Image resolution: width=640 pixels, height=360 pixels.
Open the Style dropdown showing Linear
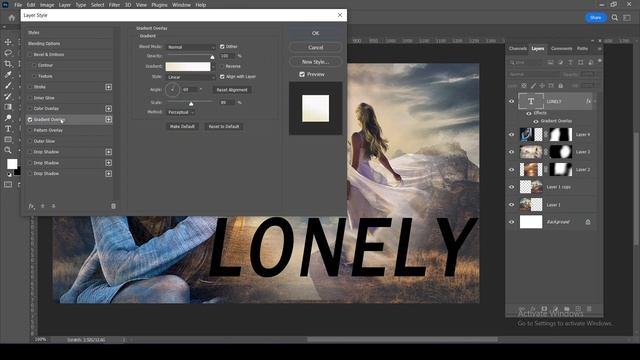[191, 77]
